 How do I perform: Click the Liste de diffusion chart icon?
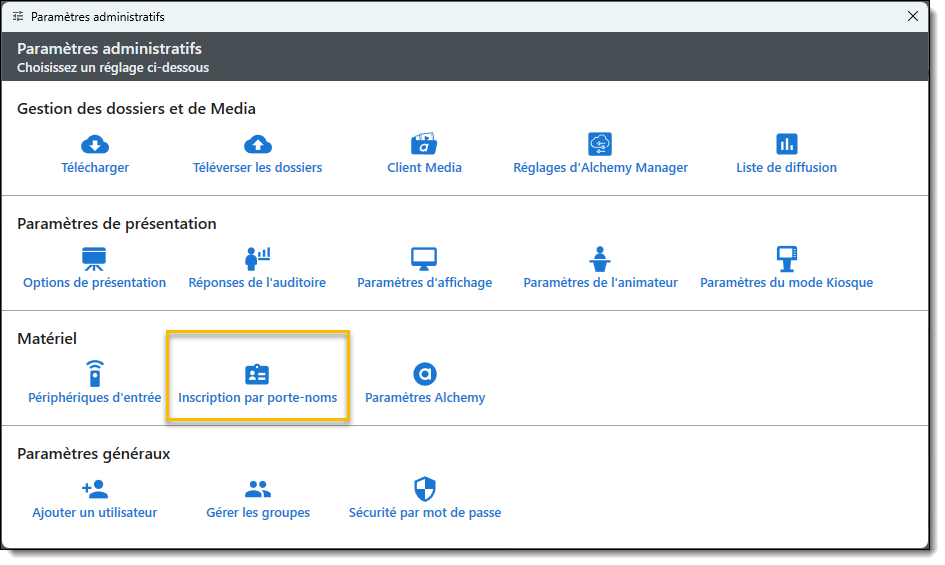coord(786,144)
